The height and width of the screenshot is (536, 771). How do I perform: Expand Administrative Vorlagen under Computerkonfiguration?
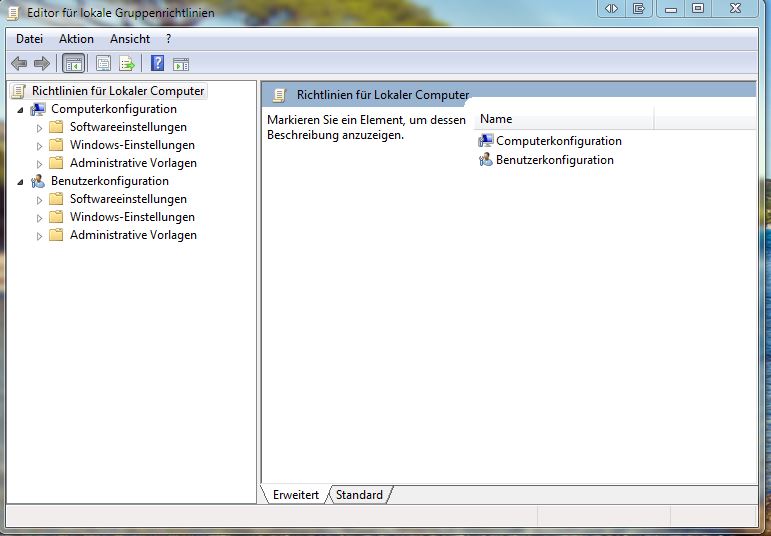click(x=39, y=164)
